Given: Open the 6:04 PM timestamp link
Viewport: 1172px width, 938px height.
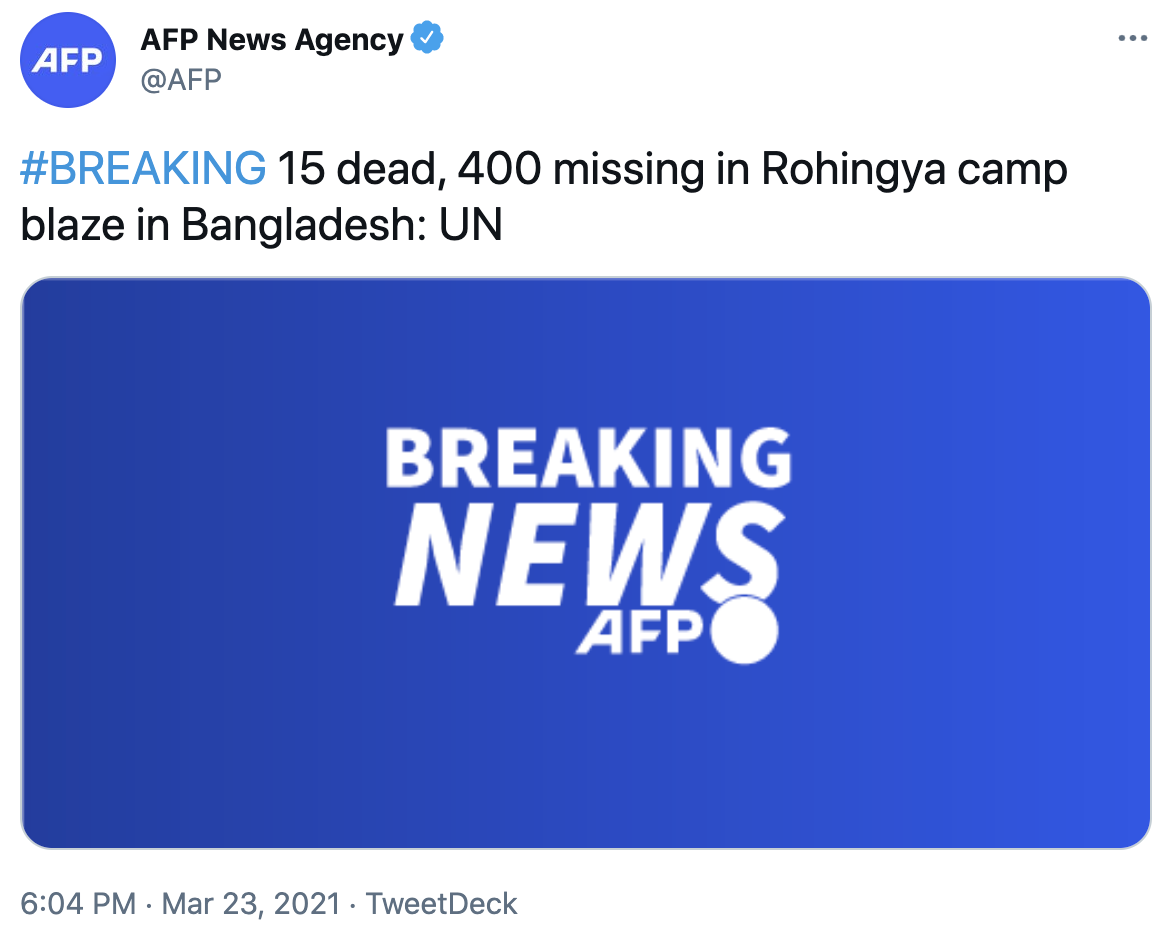Looking at the screenshot, I should pos(77,904).
